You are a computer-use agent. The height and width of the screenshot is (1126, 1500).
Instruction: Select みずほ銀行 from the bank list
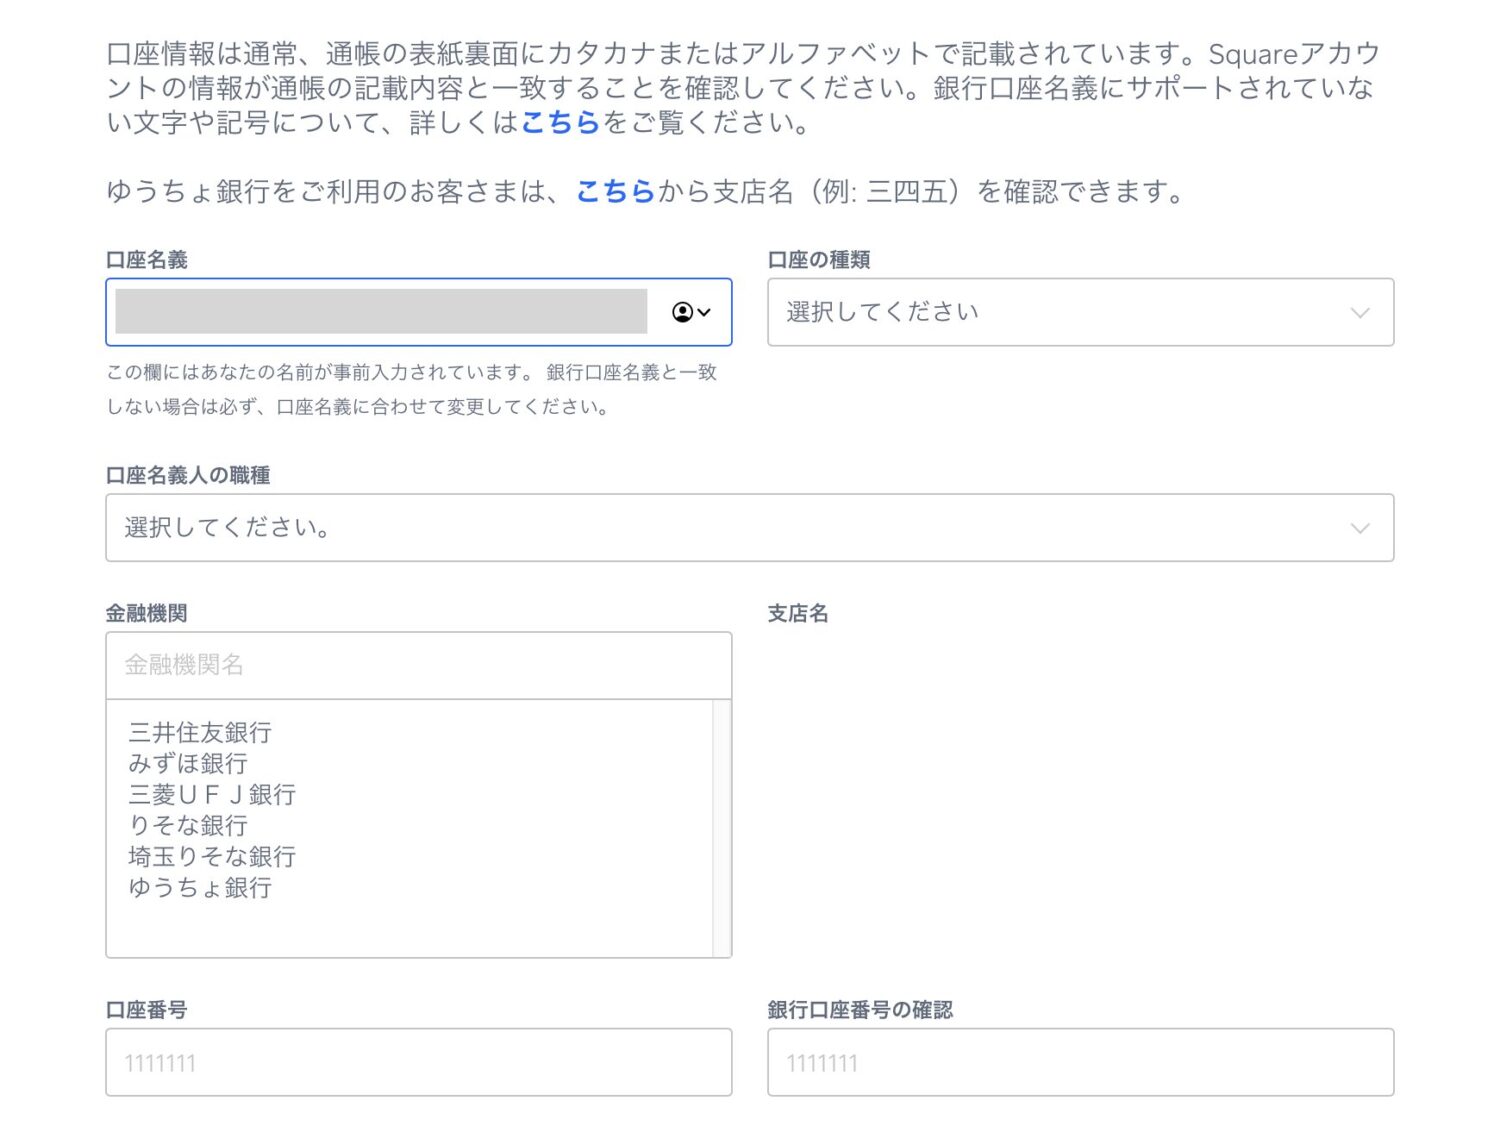[189, 763]
